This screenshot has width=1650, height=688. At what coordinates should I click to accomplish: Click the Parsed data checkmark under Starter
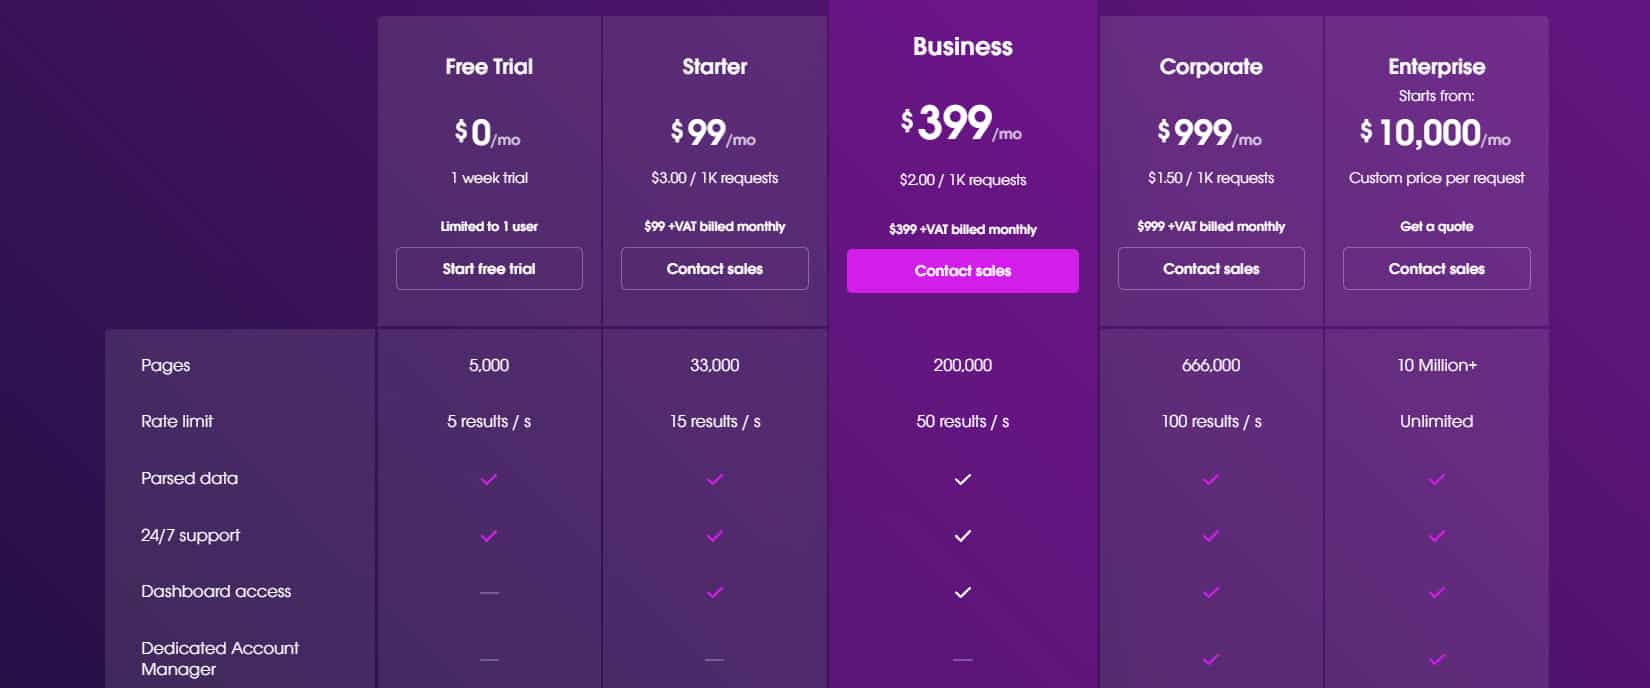point(714,479)
